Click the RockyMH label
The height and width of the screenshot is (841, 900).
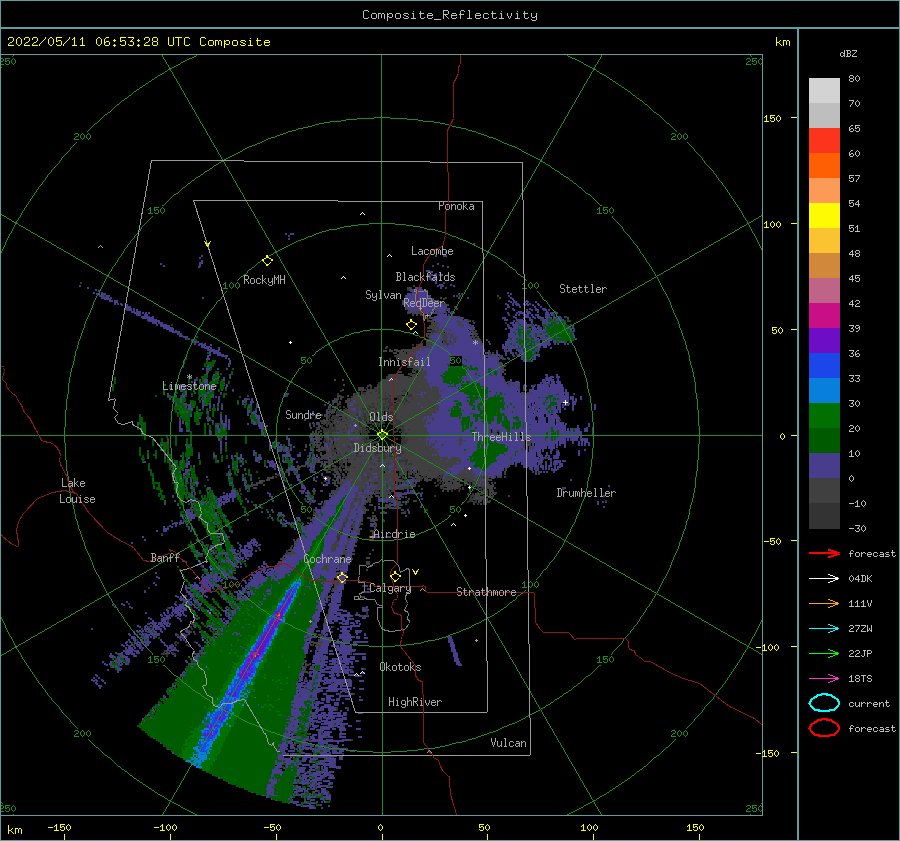point(264,280)
